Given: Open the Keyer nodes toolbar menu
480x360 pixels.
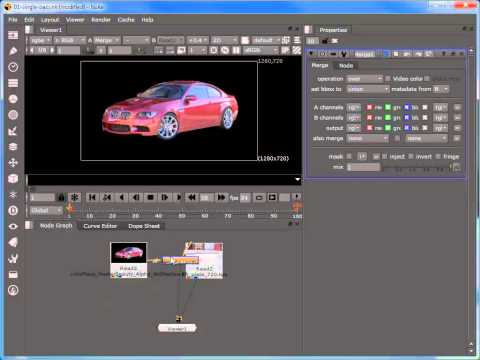Looking at the screenshot, I should [x=13, y=131].
